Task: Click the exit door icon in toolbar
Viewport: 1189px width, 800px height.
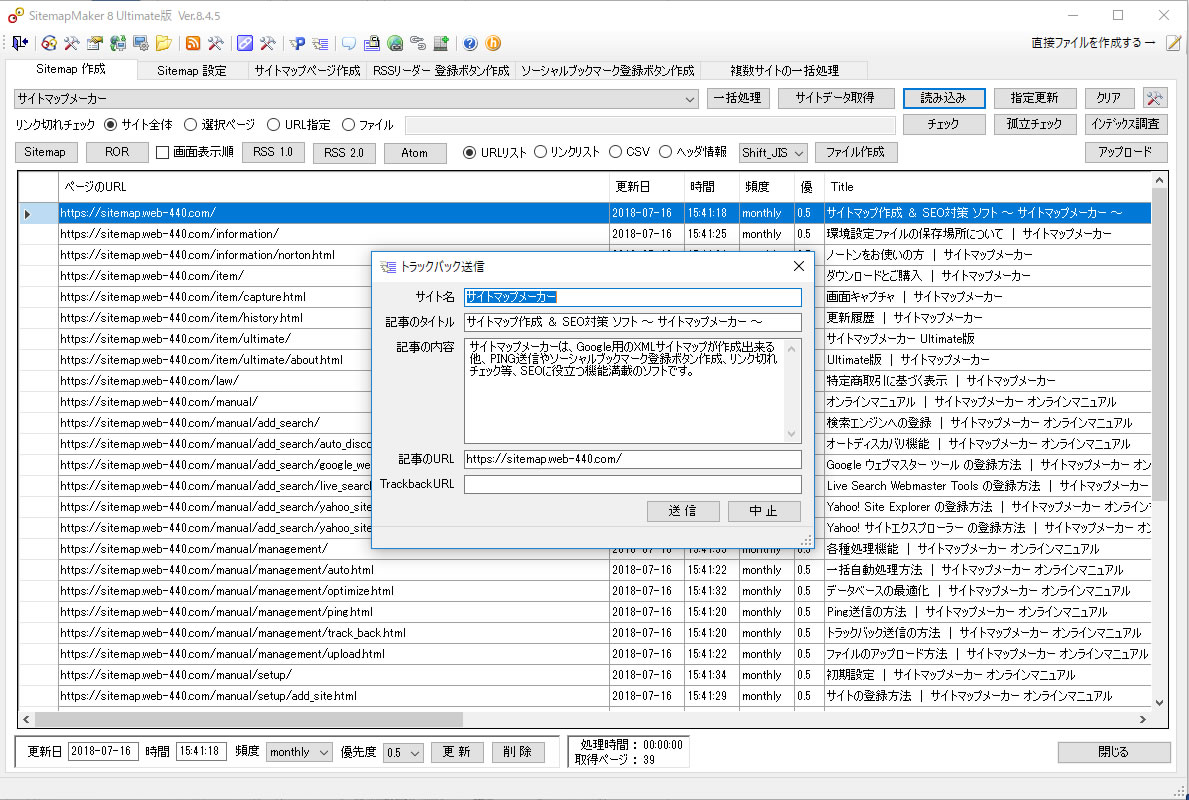Action: coord(19,43)
